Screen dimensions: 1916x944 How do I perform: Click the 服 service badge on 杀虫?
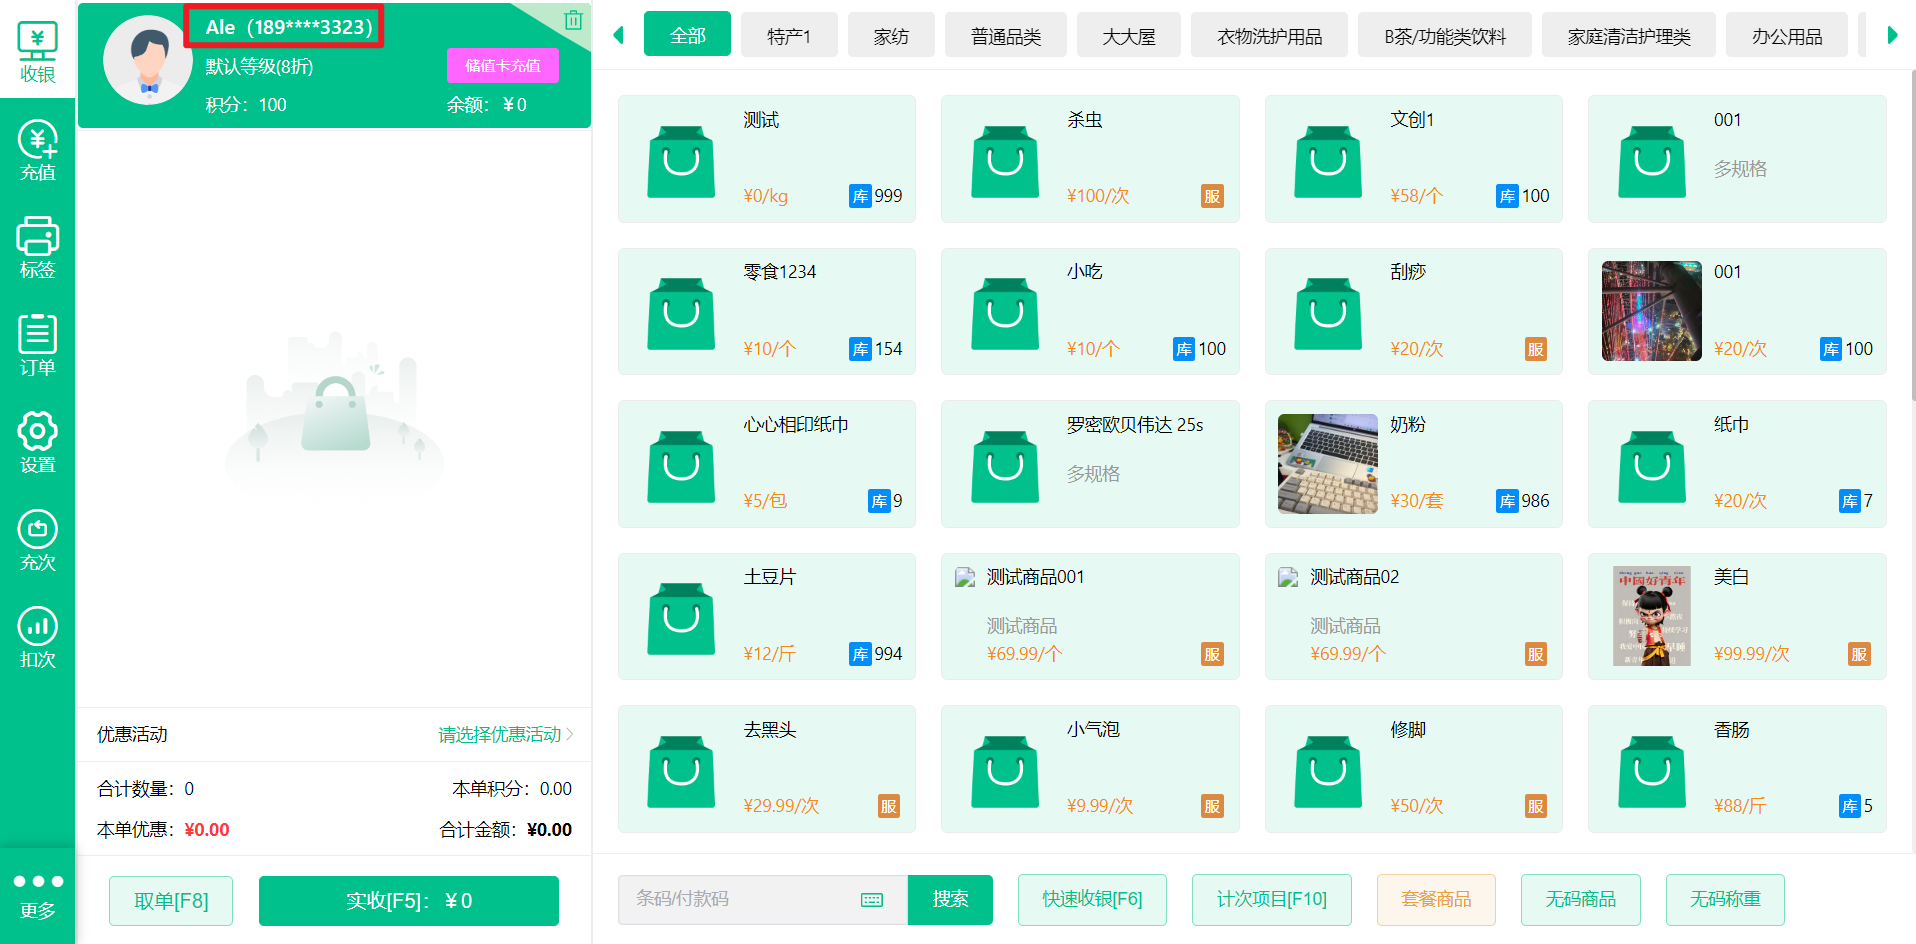coord(1212,196)
